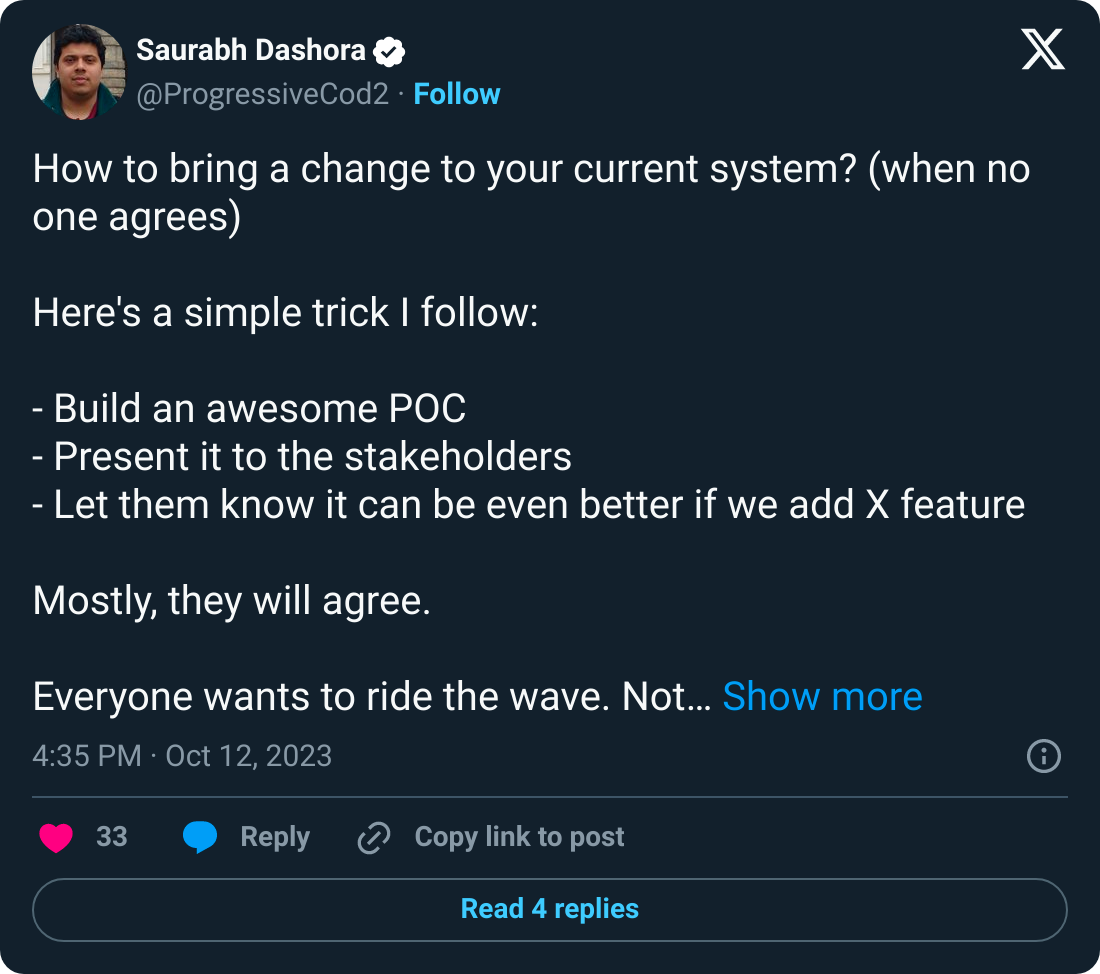Image resolution: width=1100 pixels, height=974 pixels.
Task: Click the Reply label text
Action: coord(272,837)
